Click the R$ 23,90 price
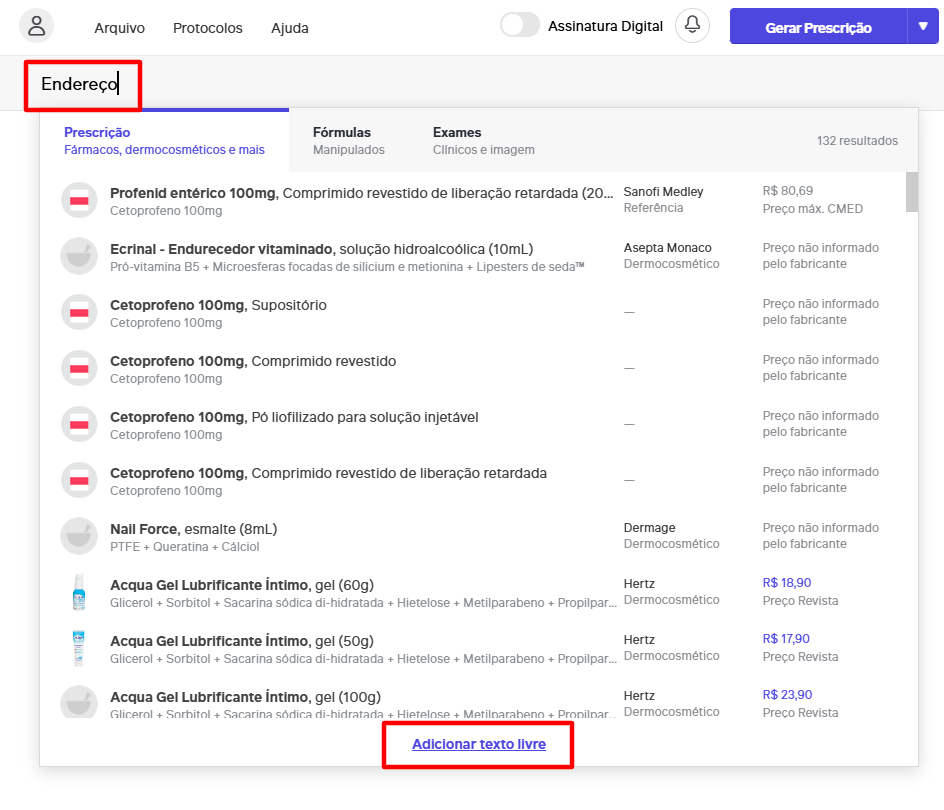Screen dimensions: 944x810 pos(787,695)
